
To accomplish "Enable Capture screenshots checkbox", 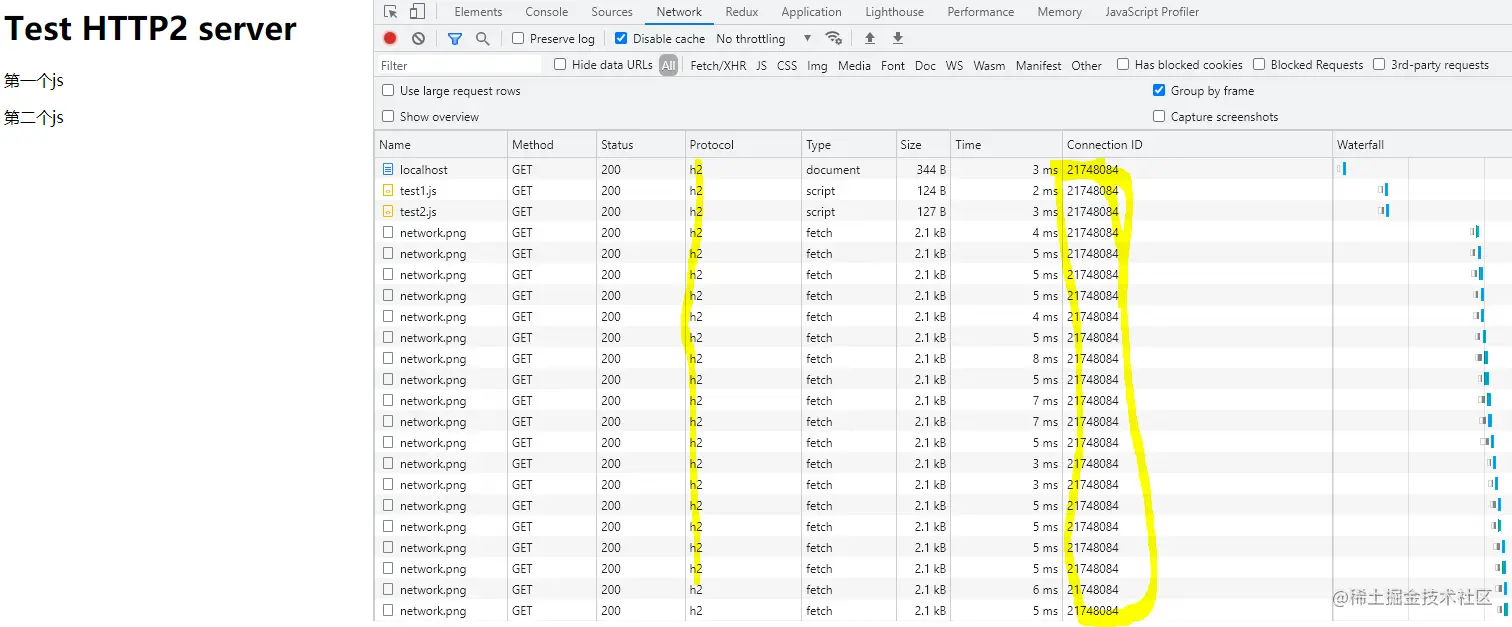I will [1159, 116].
